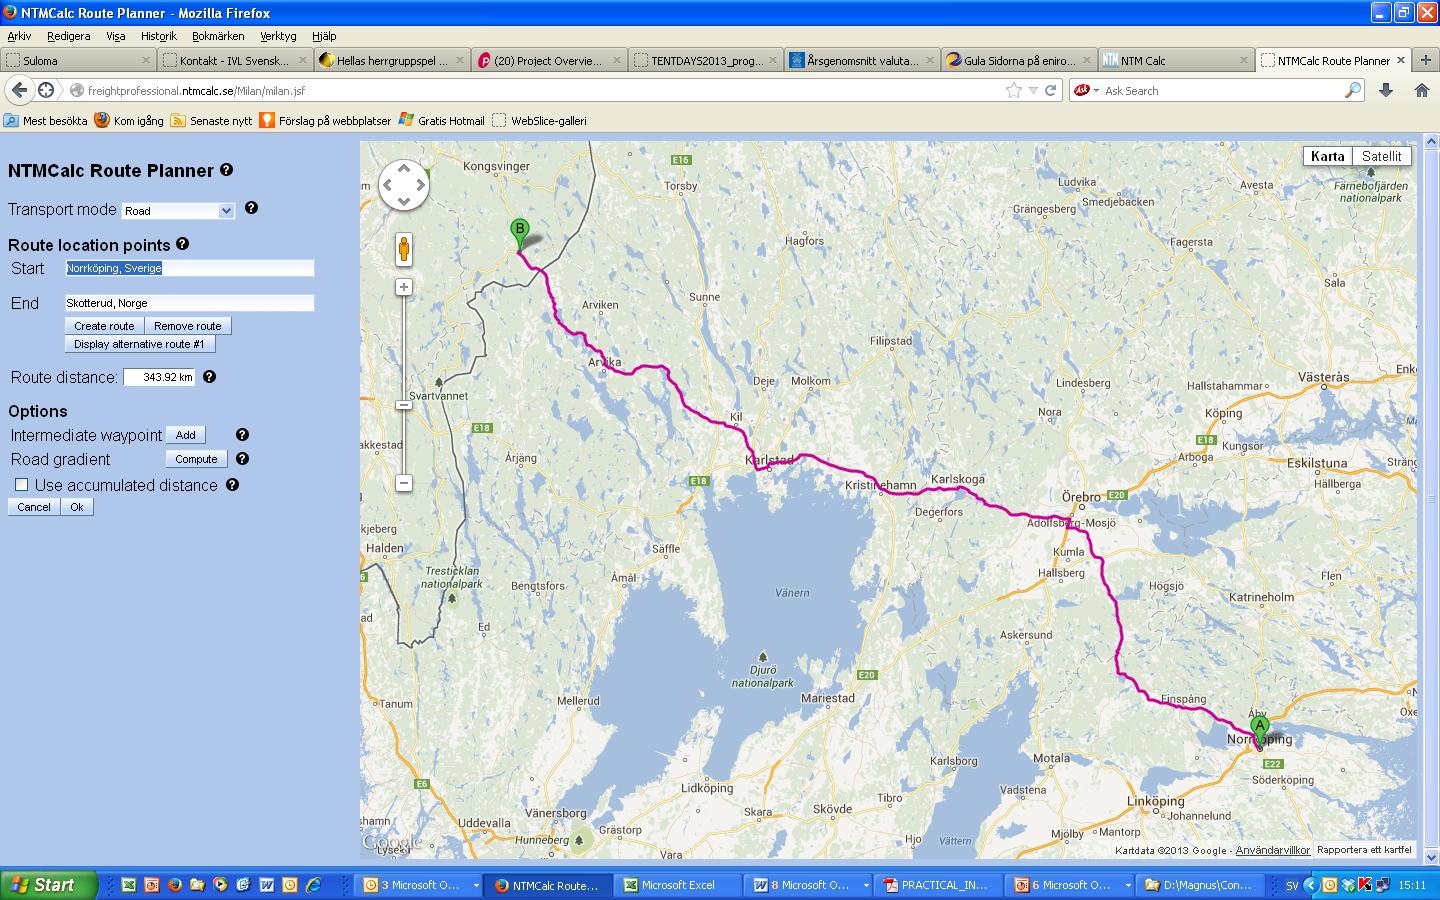Screen dimensions: 1440x900
Task: Open the Bokmärken menu
Action: pyautogui.click(x=218, y=36)
